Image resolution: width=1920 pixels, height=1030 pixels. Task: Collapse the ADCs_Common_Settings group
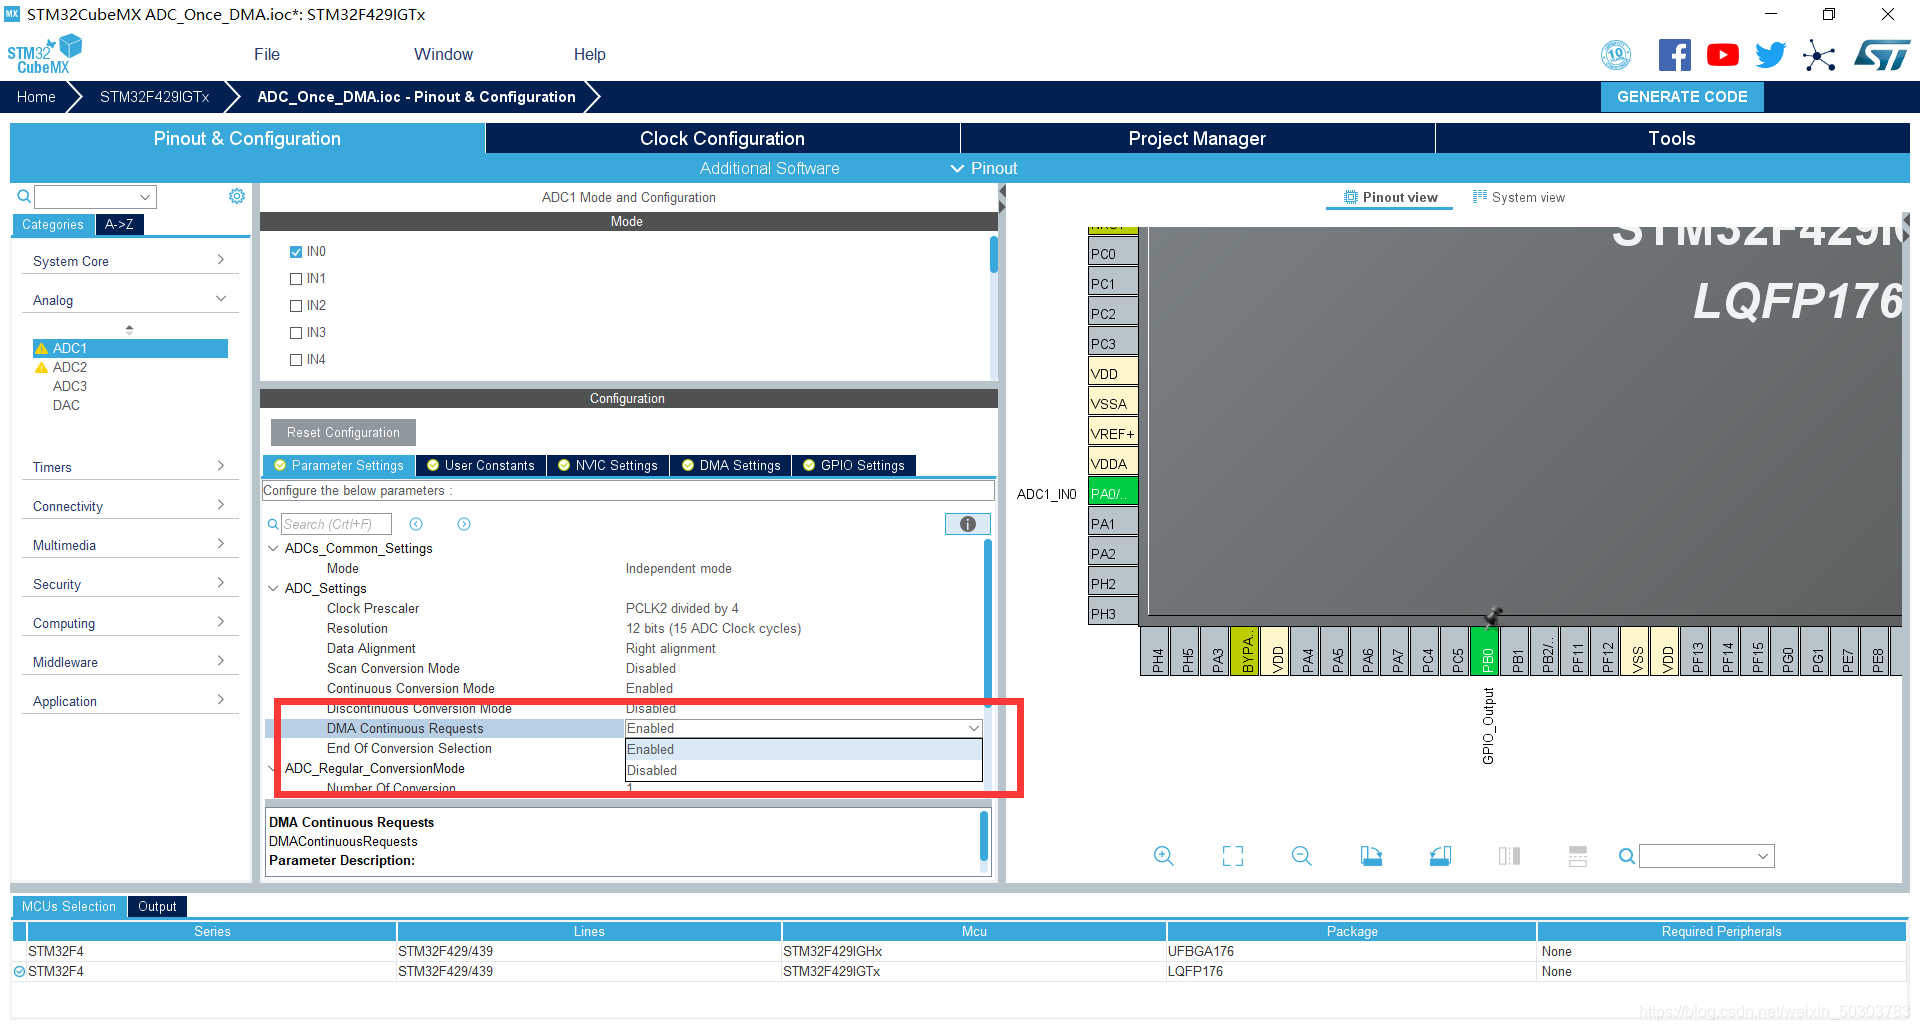tap(273, 548)
